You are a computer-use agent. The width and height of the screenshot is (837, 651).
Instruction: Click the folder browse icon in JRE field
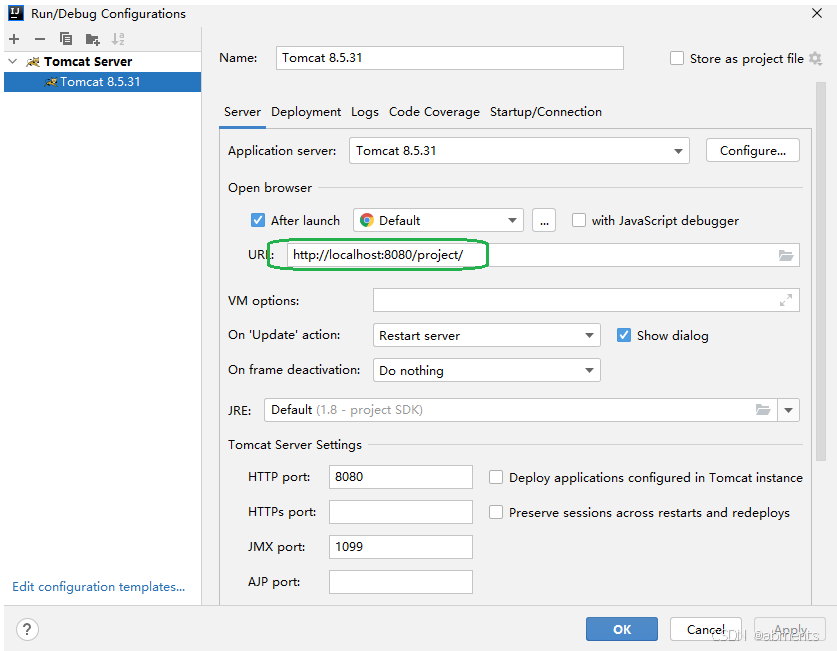763,410
